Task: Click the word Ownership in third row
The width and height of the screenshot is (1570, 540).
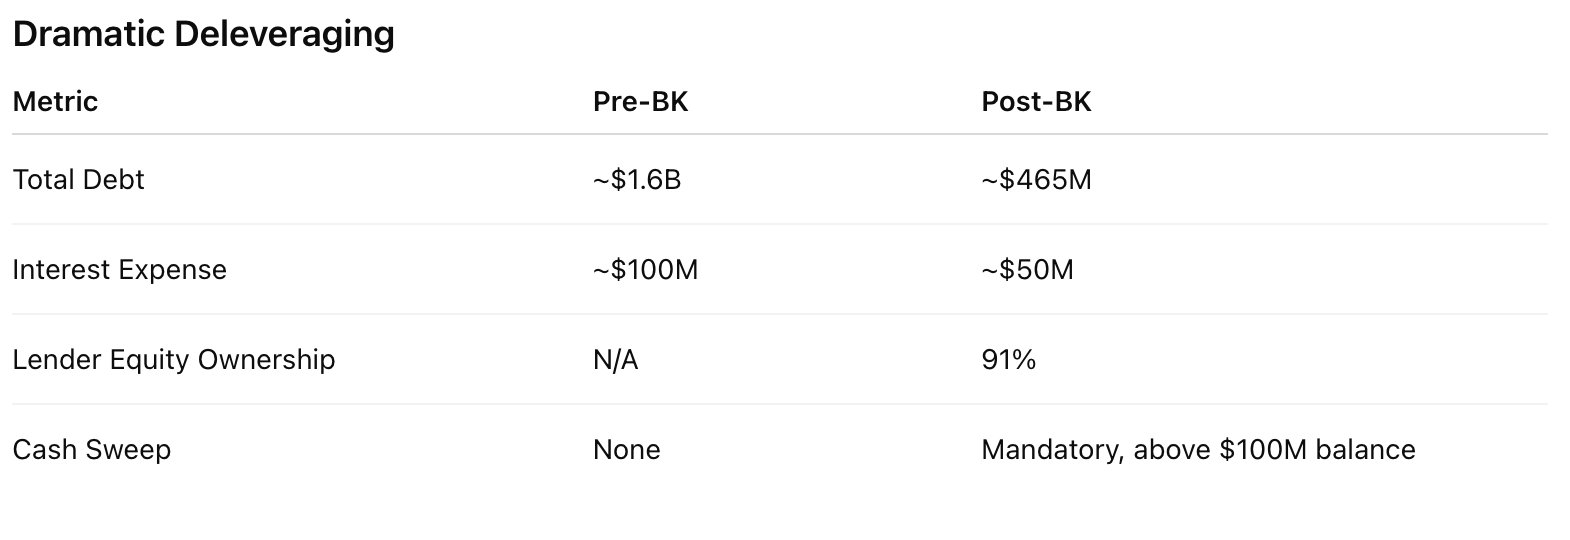Action: point(266,359)
